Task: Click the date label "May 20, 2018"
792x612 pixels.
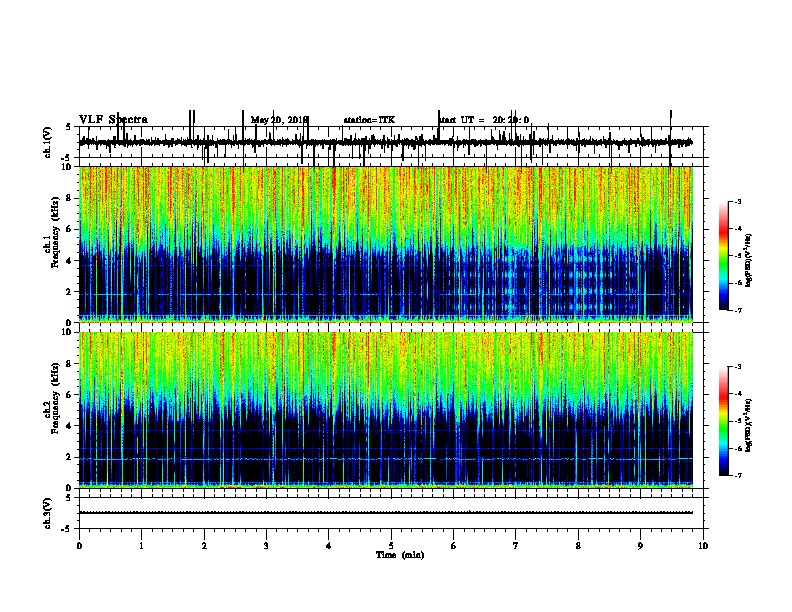Action: 279,120
